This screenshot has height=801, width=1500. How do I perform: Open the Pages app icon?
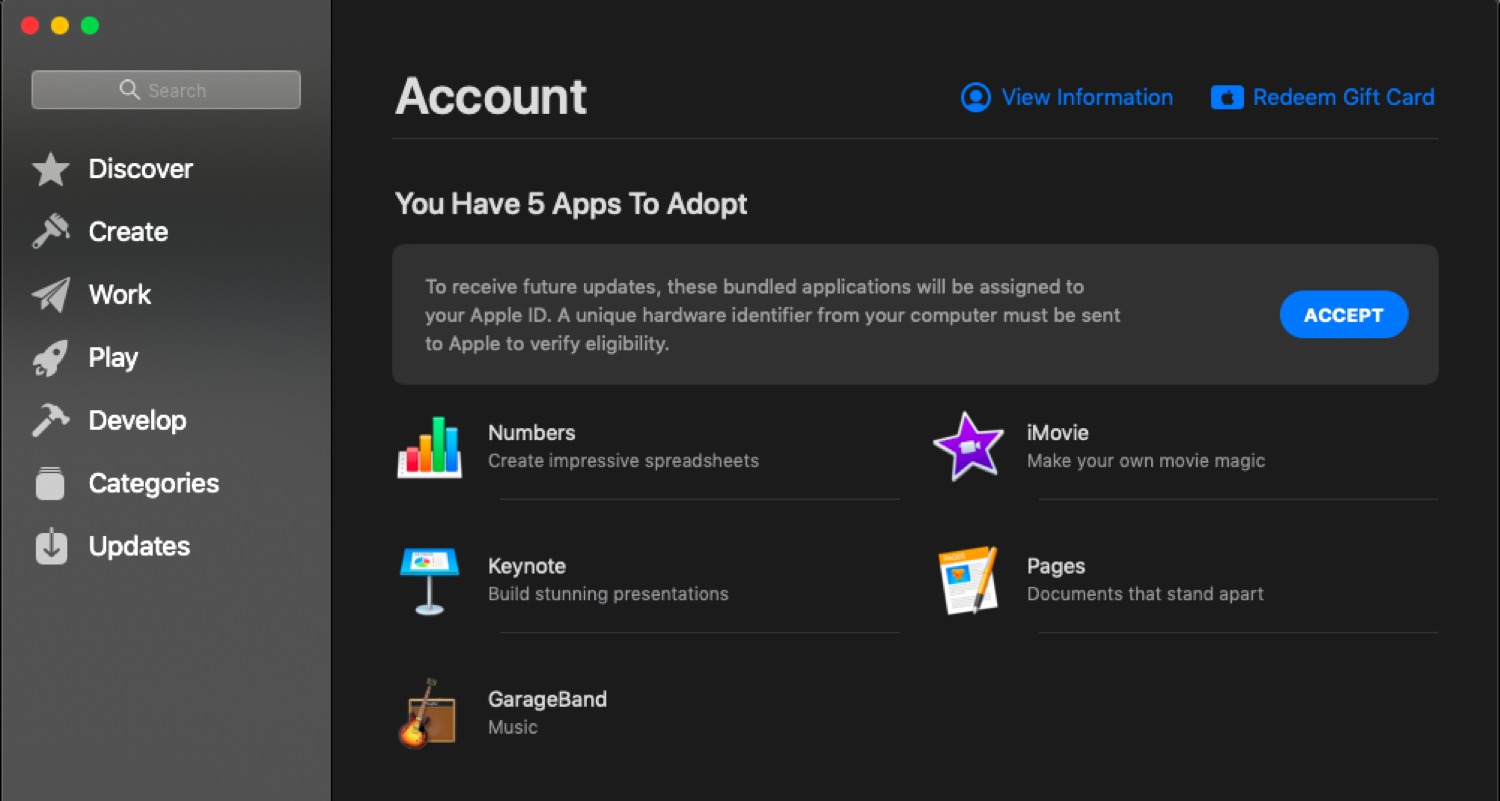pyautogui.click(x=968, y=580)
